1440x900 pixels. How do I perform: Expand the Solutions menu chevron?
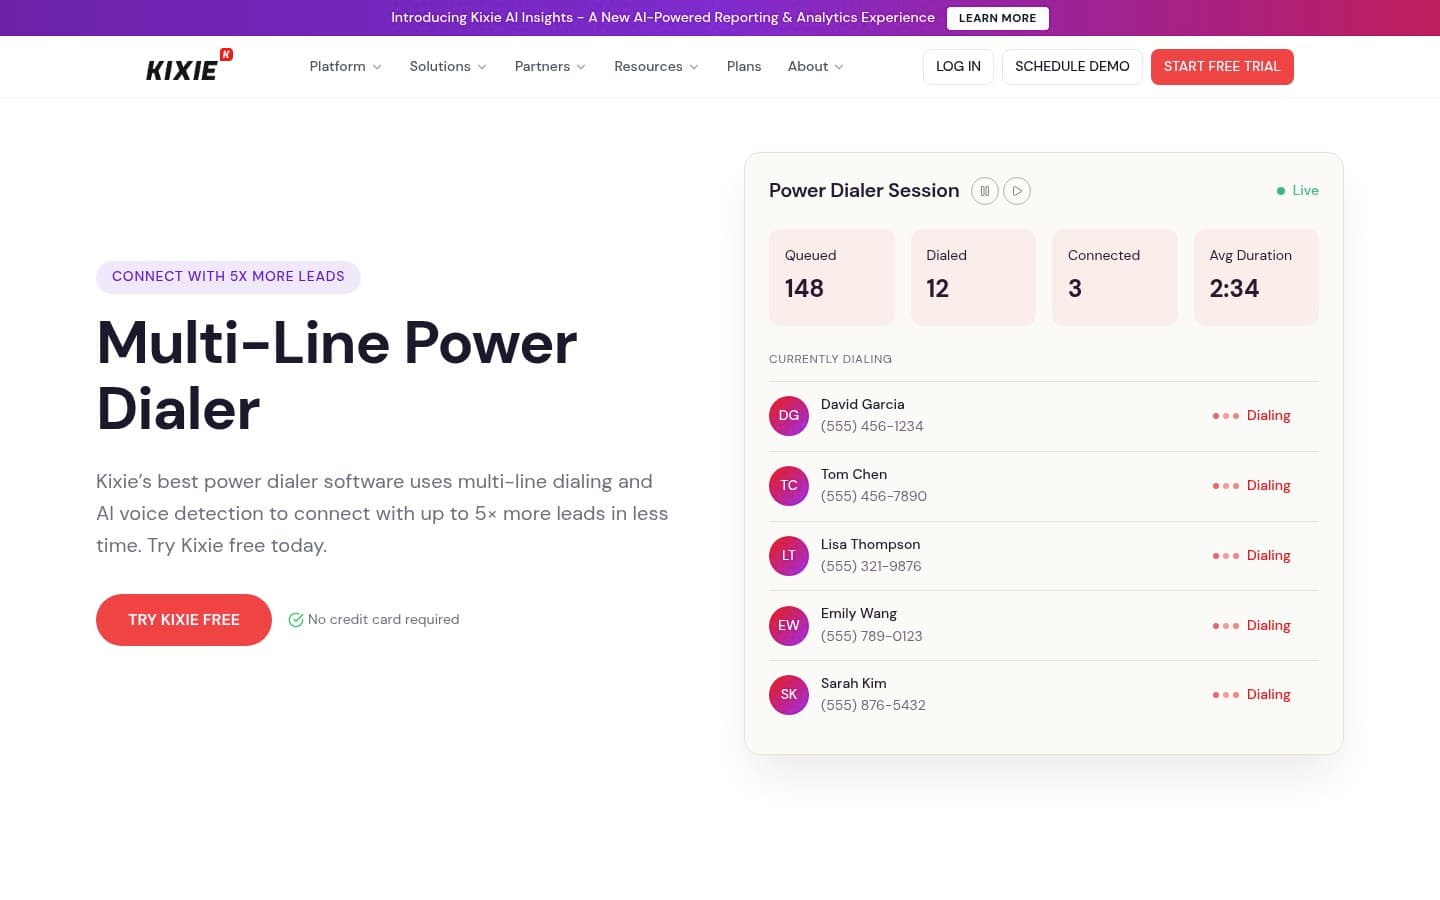(482, 67)
